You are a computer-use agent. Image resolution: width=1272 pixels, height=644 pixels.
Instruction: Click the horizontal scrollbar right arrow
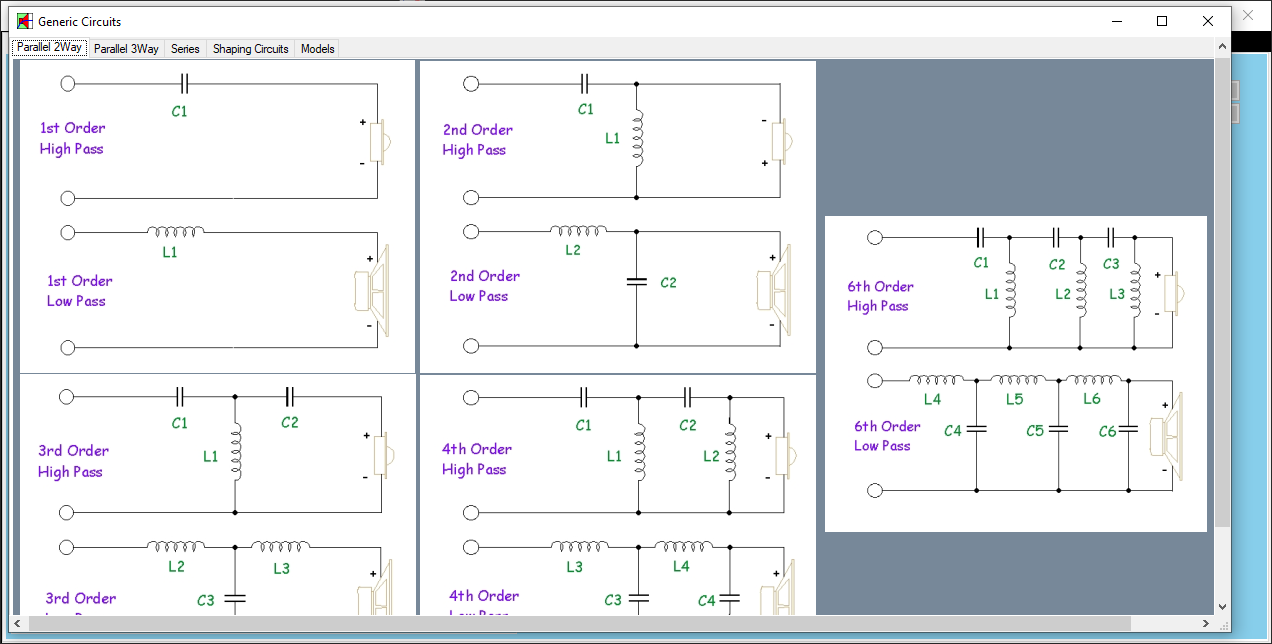coord(1206,624)
